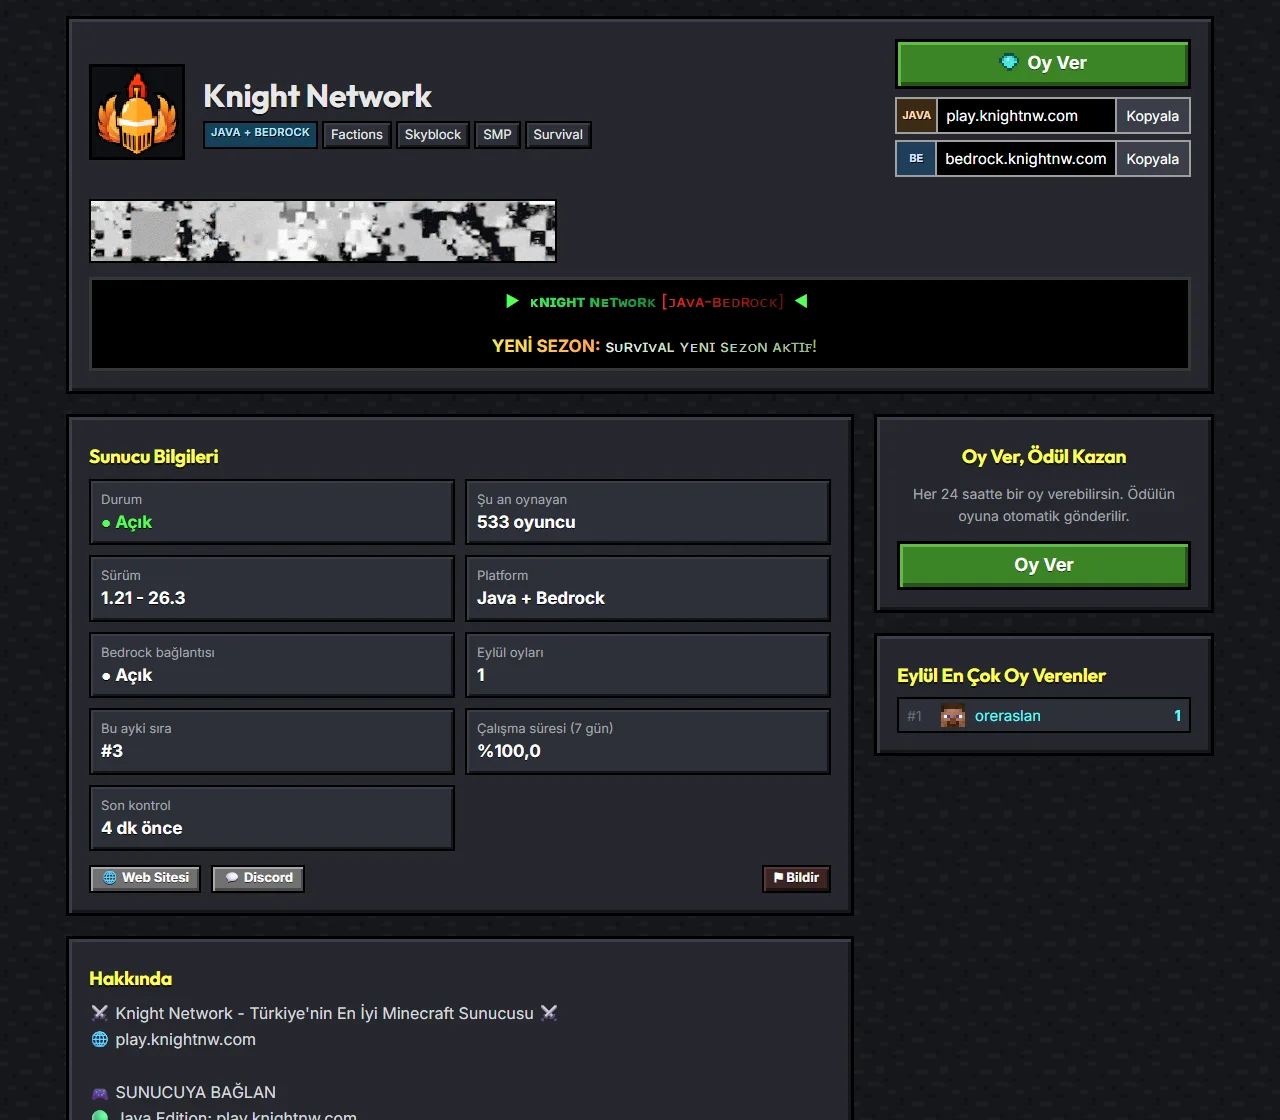Click the bedrock.knightnw.com address field
Screen dimensions: 1280x1120
(x=1026, y=159)
